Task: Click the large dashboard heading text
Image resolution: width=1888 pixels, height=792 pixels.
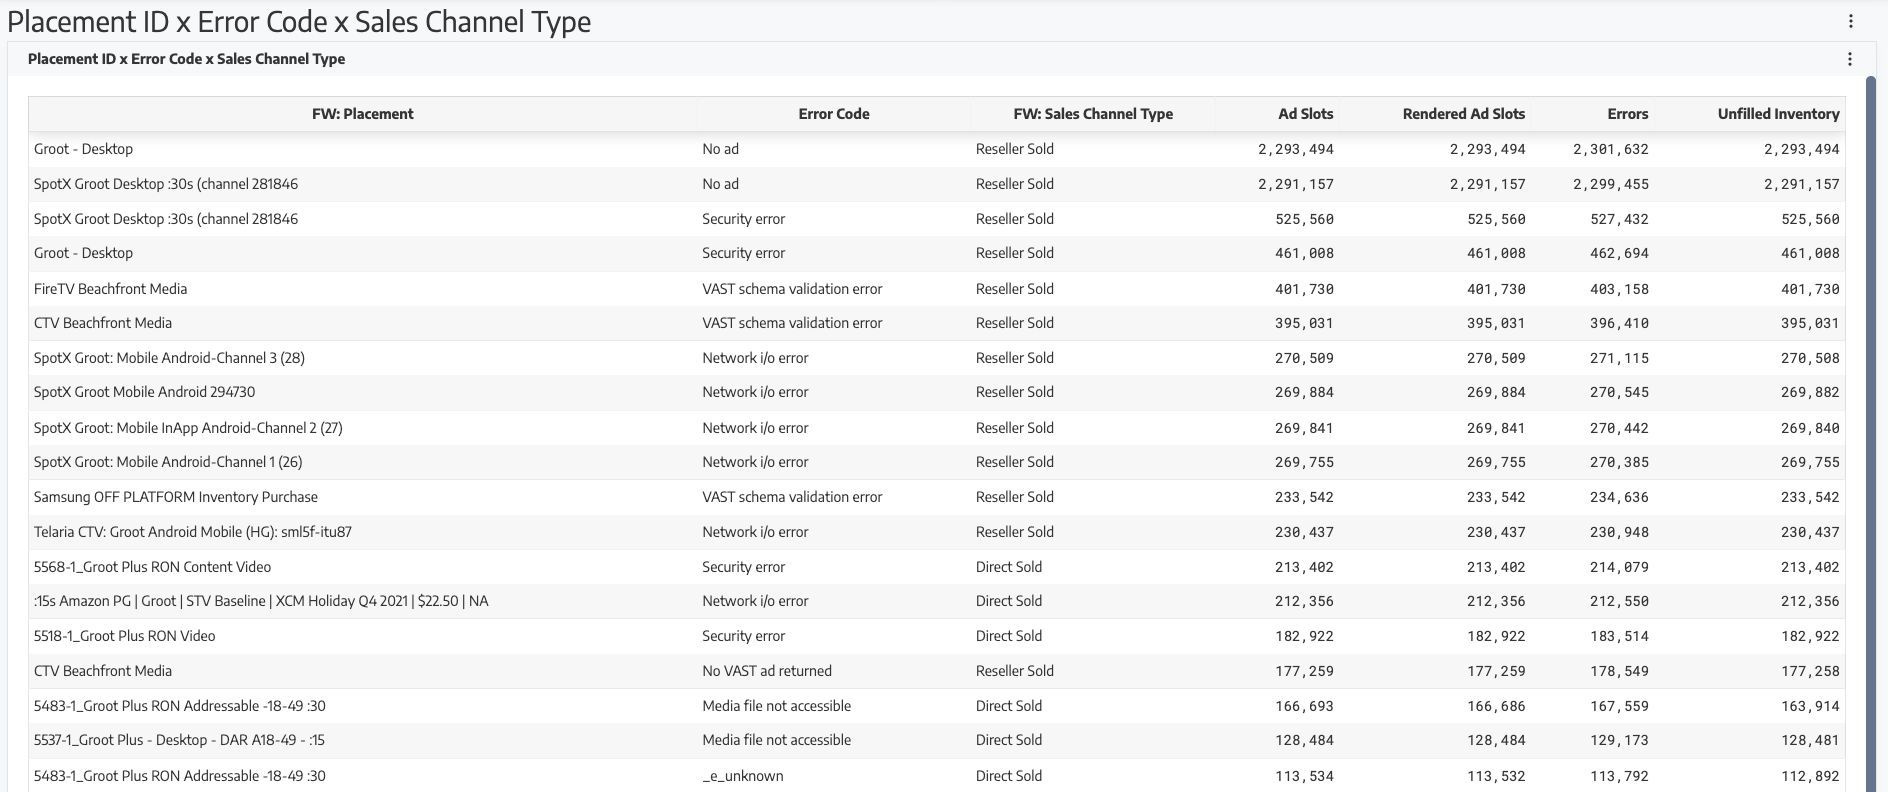Action: point(299,22)
